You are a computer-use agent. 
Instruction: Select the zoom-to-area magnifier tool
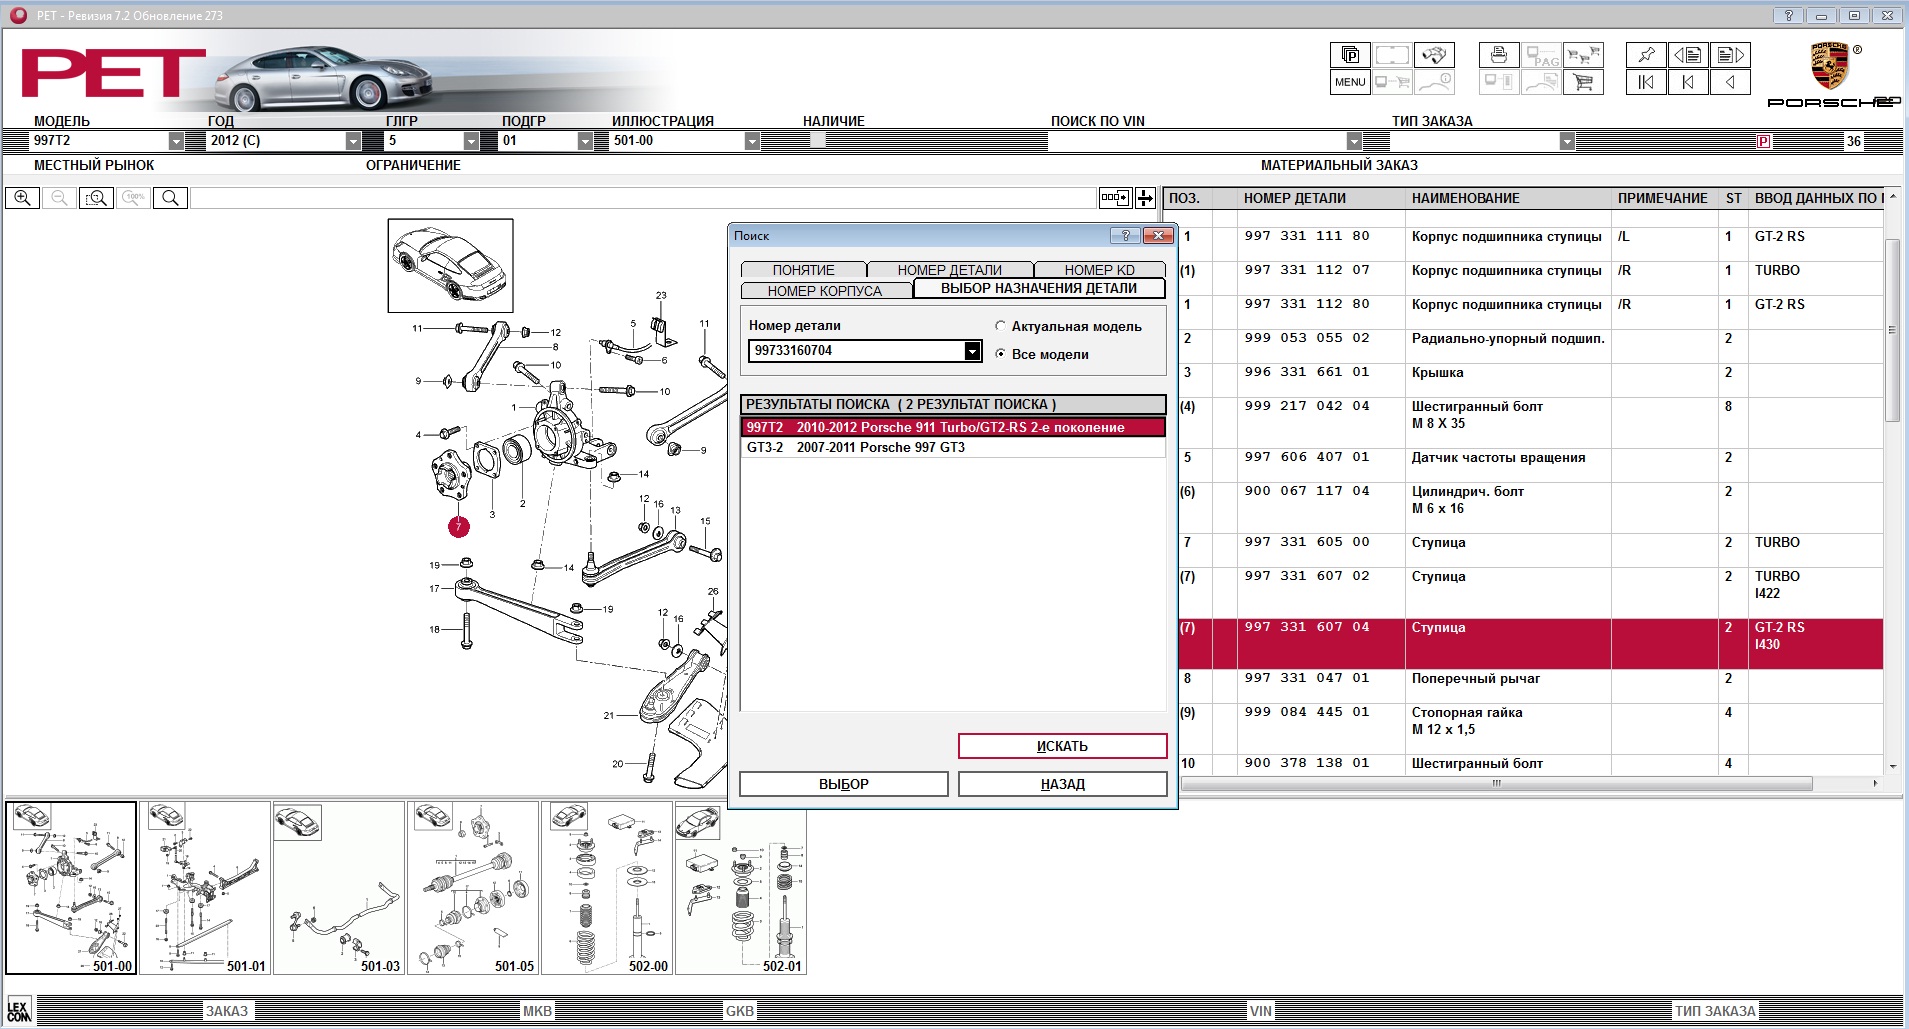97,198
